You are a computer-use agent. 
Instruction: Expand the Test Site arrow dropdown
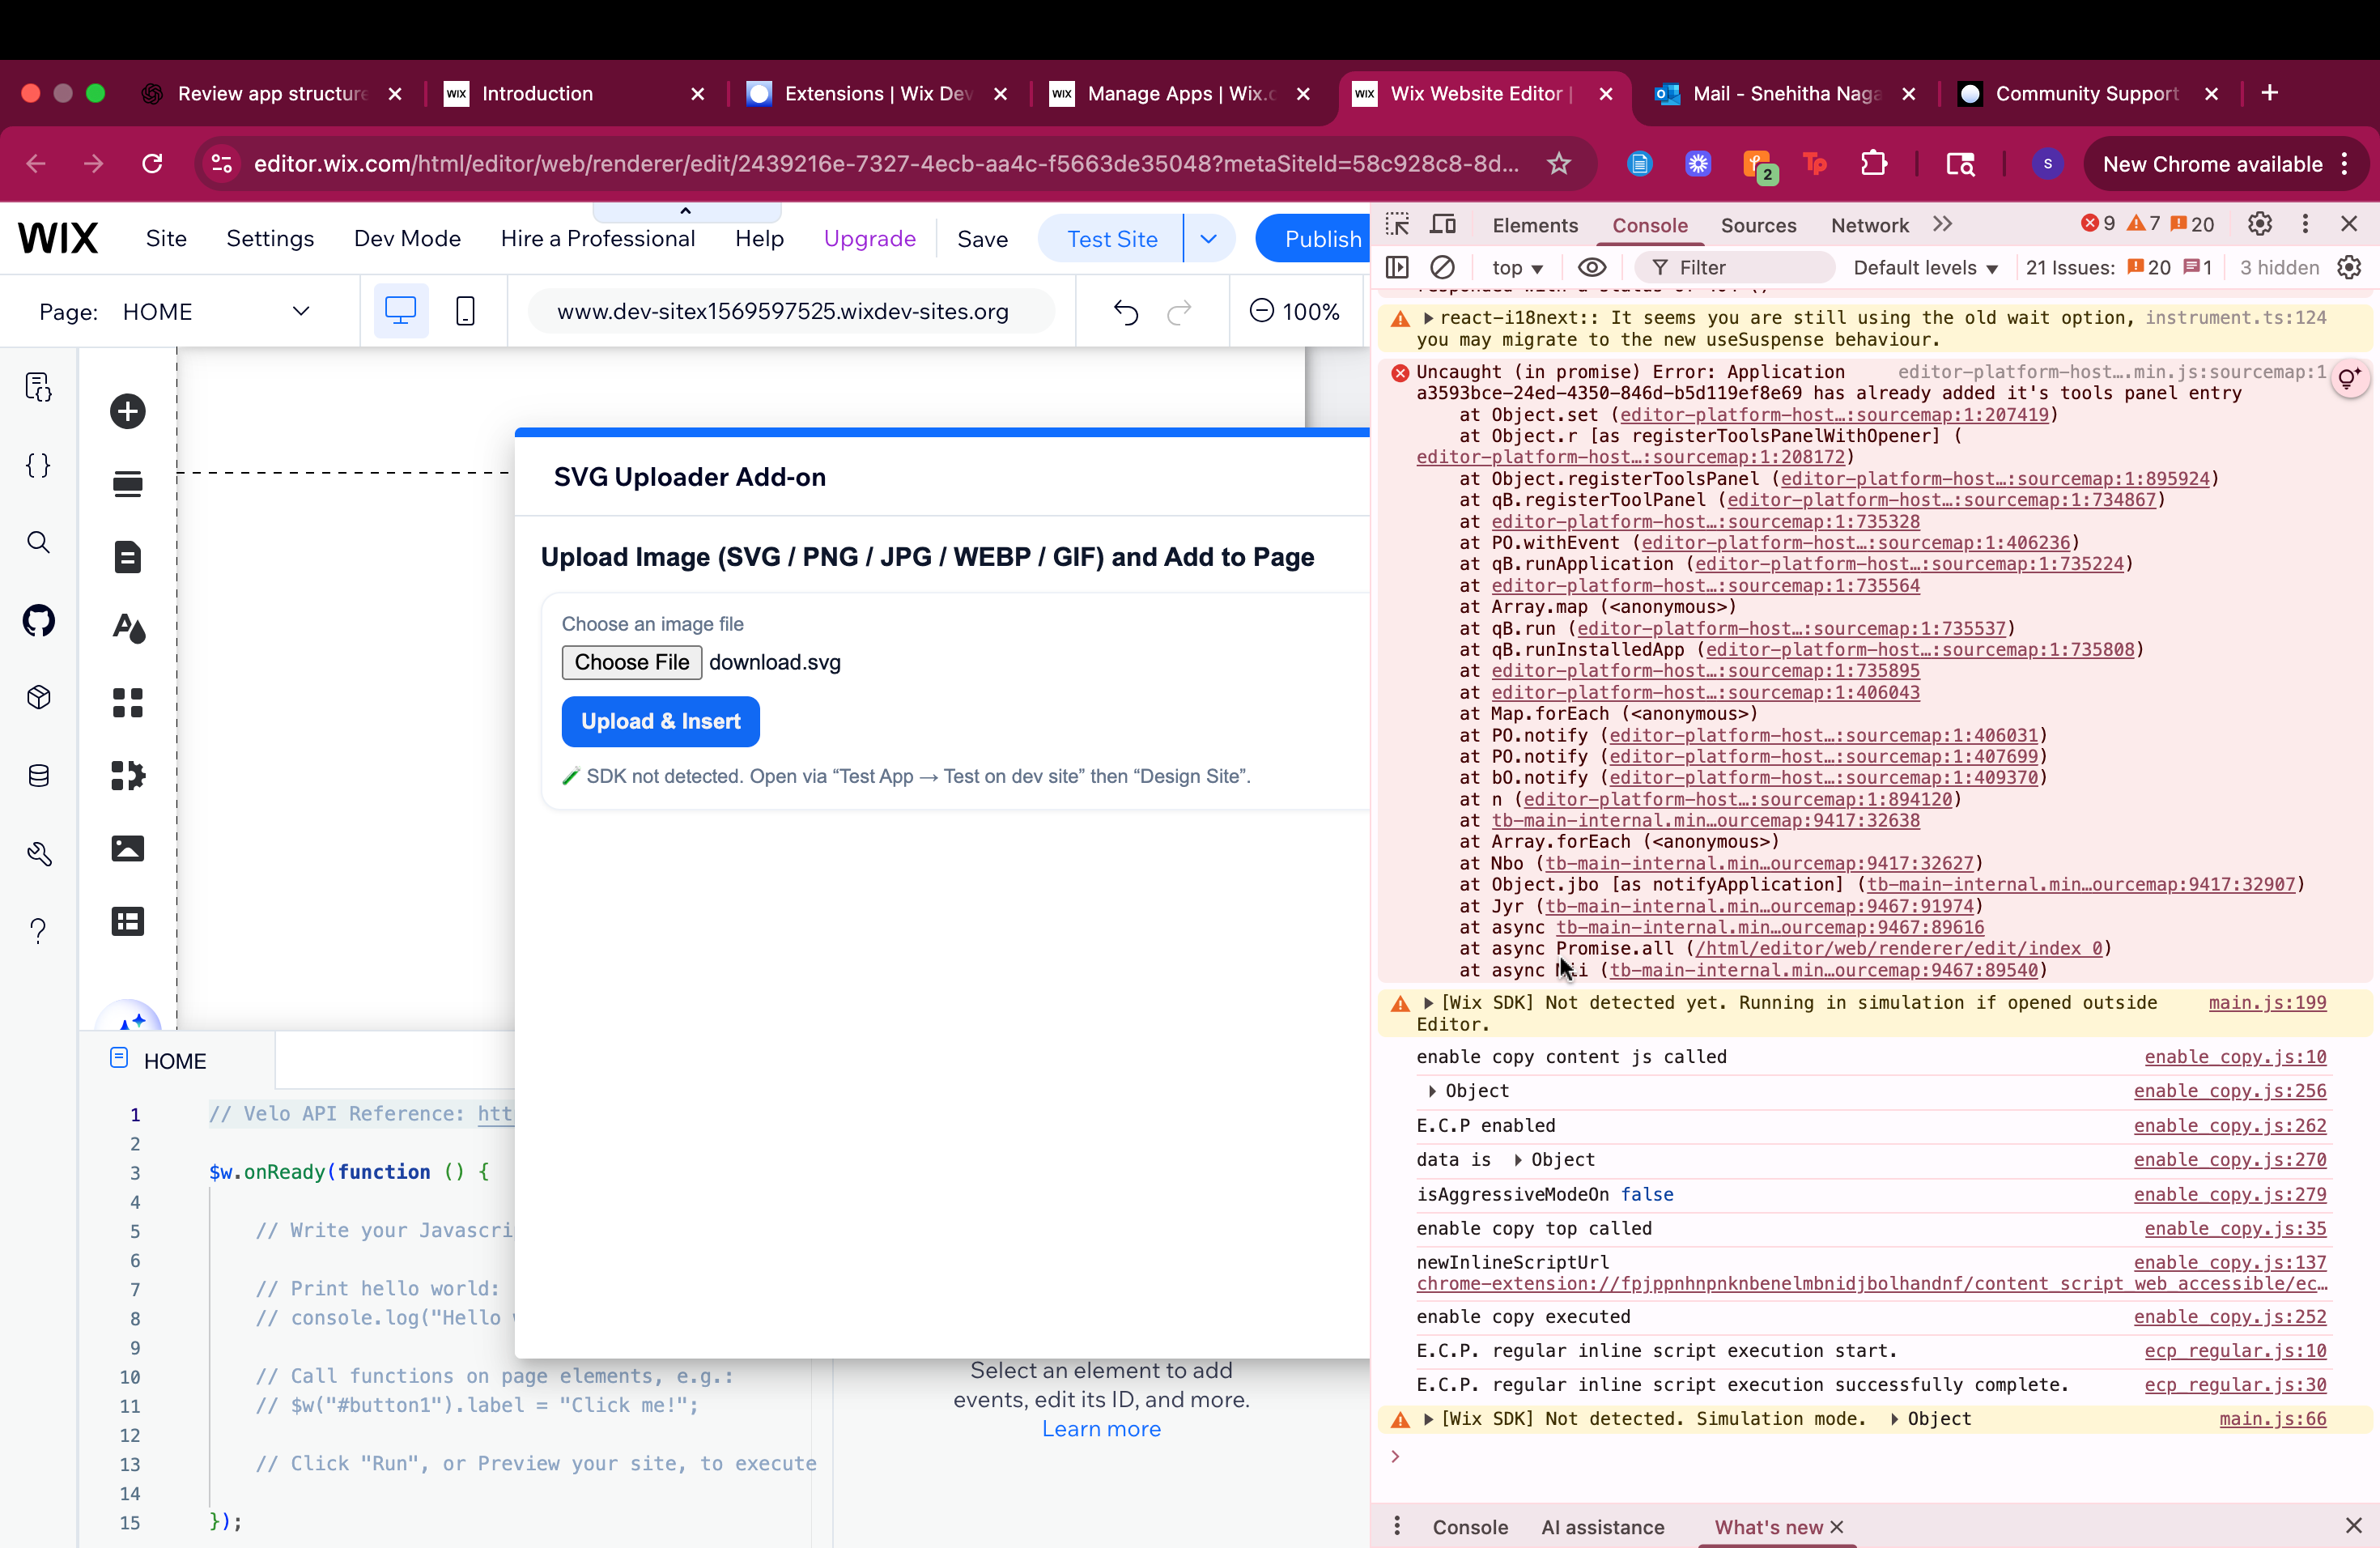pyautogui.click(x=1208, y=238)
